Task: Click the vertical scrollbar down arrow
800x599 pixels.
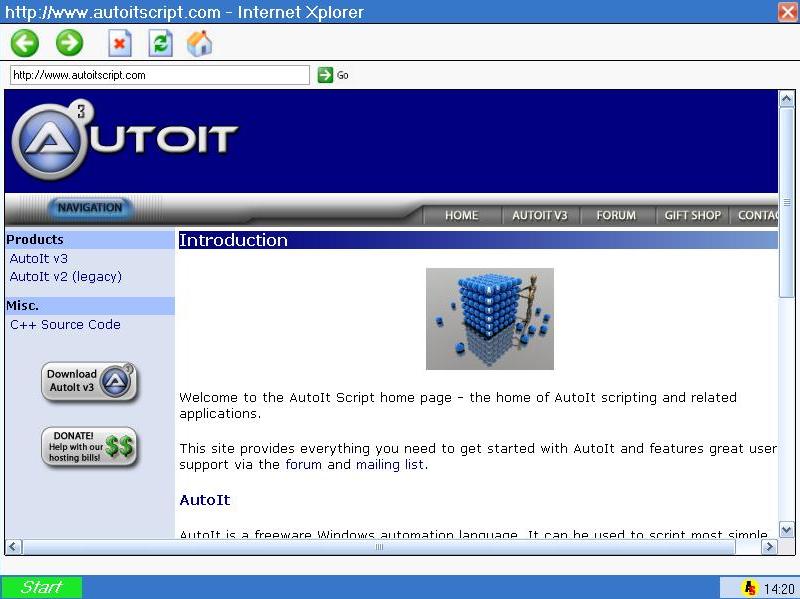Action: [786, 530]
